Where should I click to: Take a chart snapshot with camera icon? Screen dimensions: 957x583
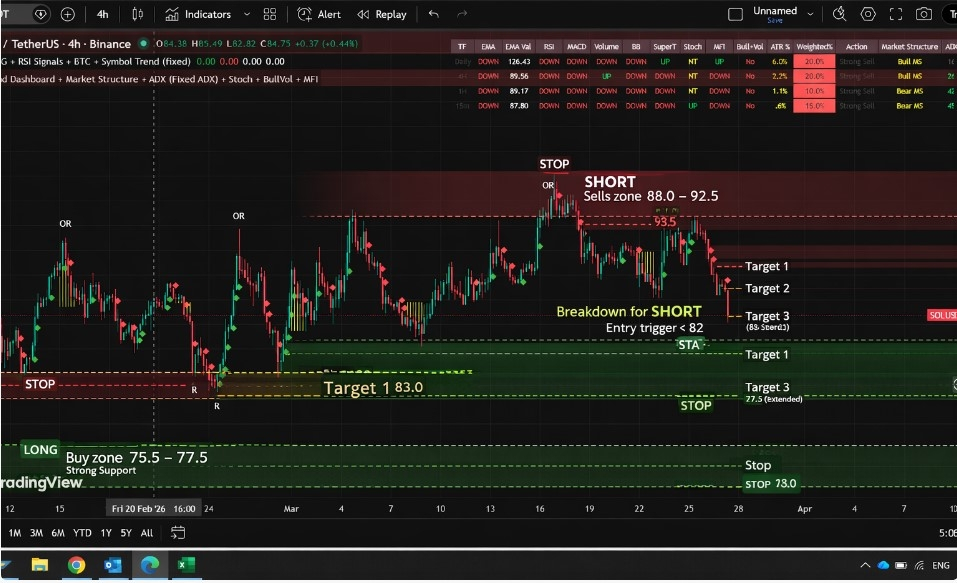tap(924, 14)
